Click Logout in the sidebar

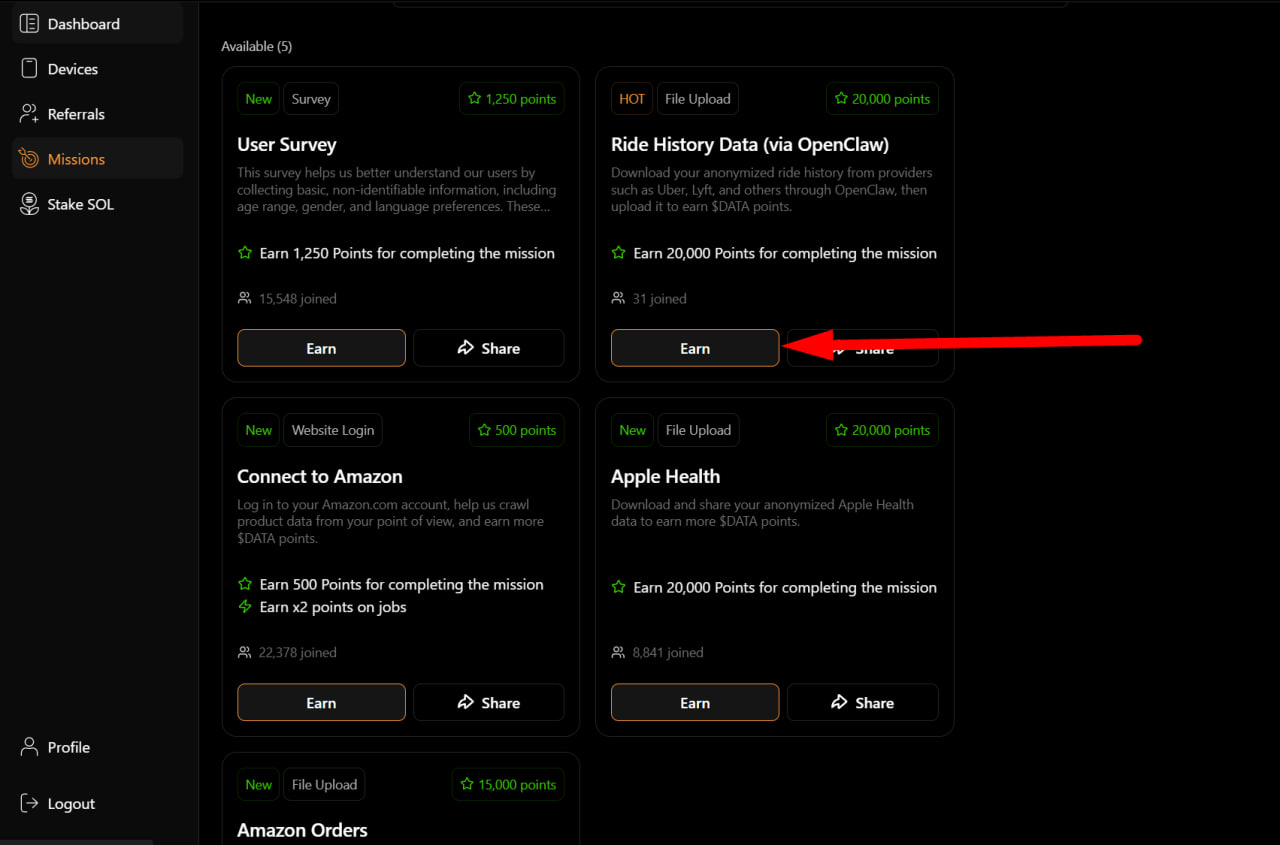pos(97,803)
